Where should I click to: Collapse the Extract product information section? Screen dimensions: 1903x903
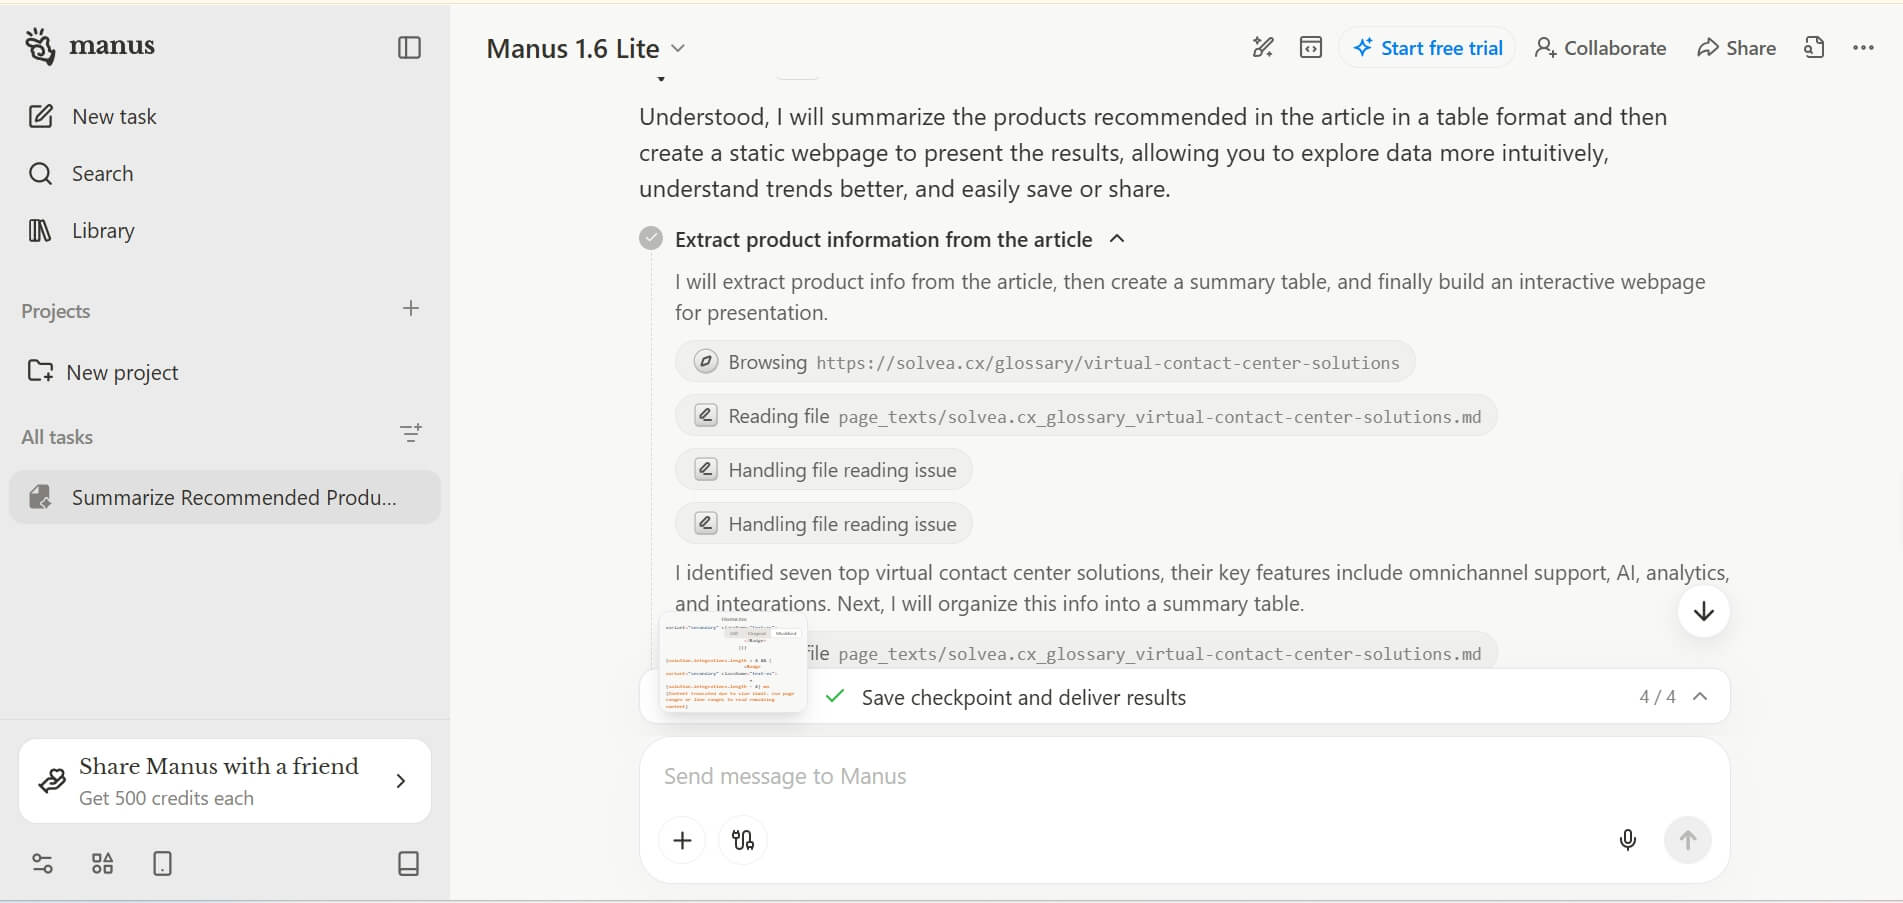coord(1117,239)
